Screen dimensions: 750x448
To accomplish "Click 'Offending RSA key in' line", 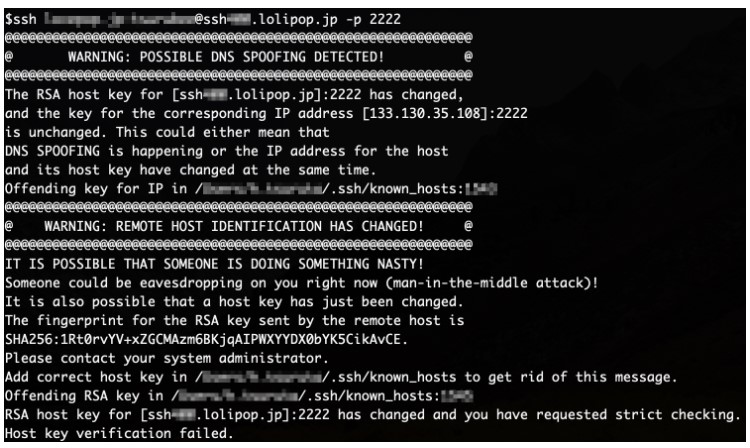I will coord(239,396).
